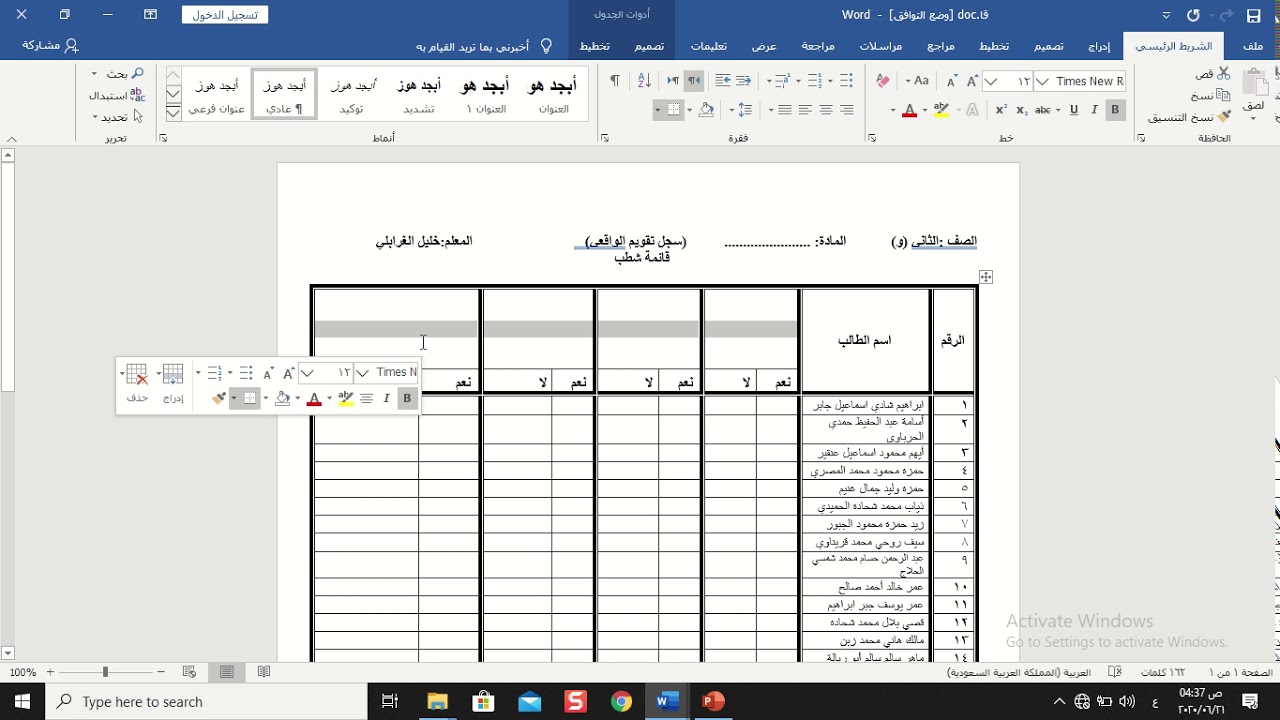Click the Paste (لصق) clipboard icon
This screenshot has height=720, width=1280.
1254,85
